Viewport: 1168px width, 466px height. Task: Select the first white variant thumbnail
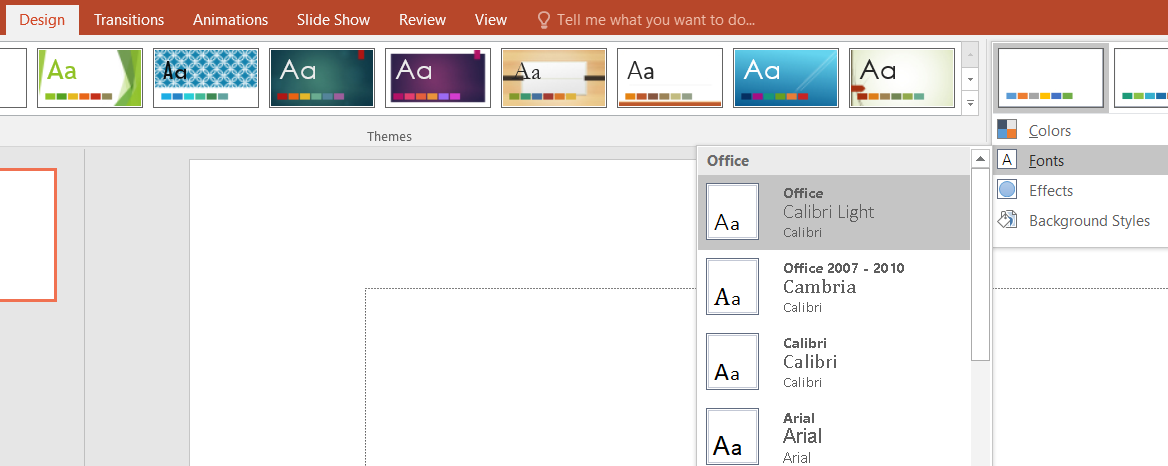point(1050,77)
